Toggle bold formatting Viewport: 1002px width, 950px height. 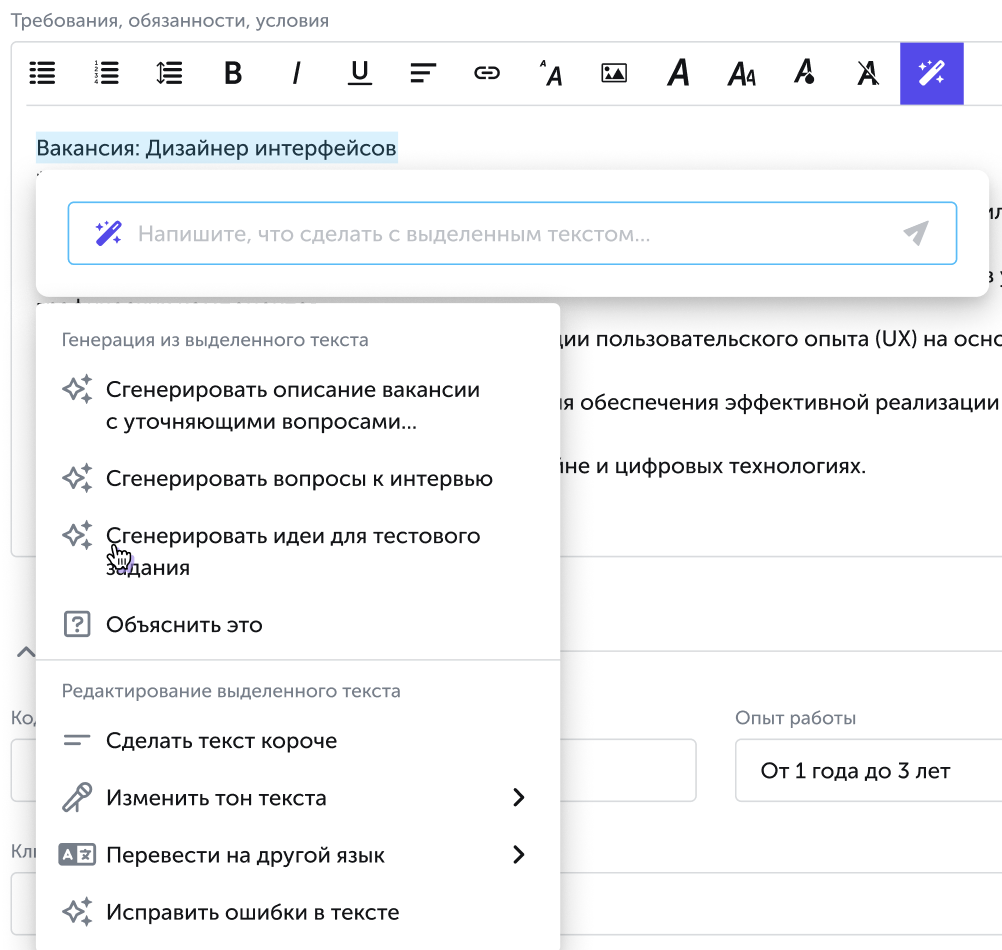pyautogui.click(x=233, y=73)
